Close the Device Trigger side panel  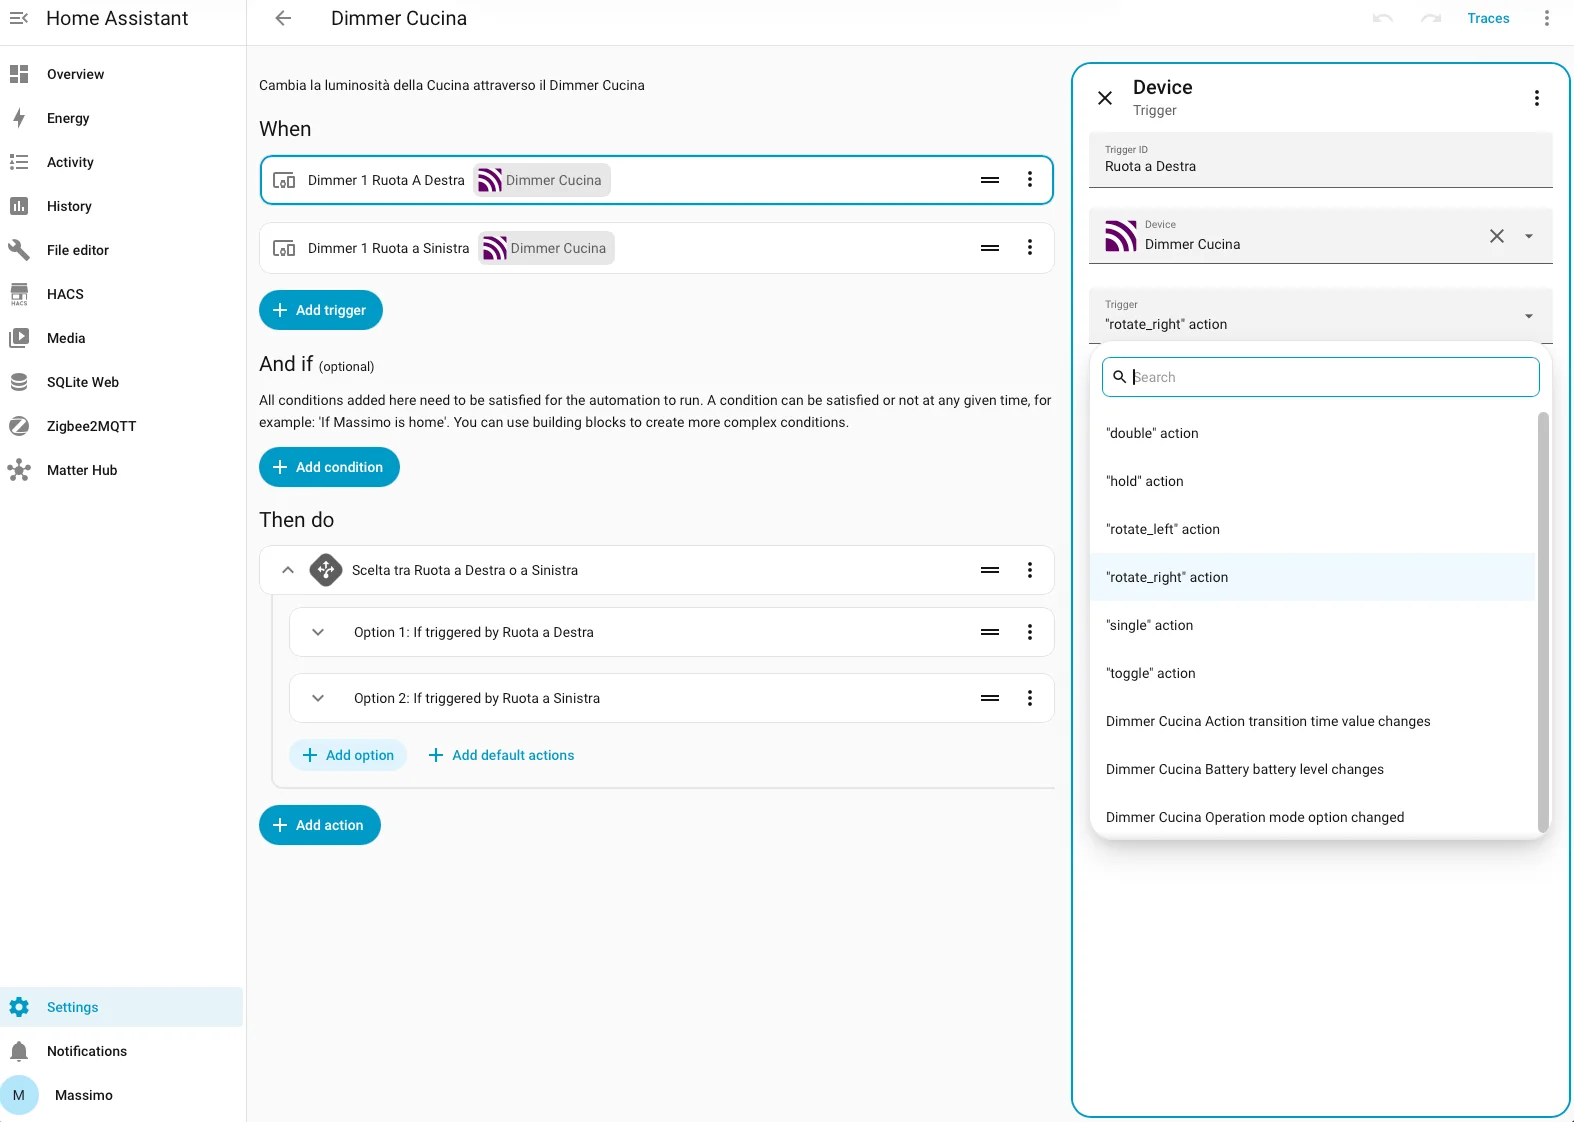point(1105,98)
